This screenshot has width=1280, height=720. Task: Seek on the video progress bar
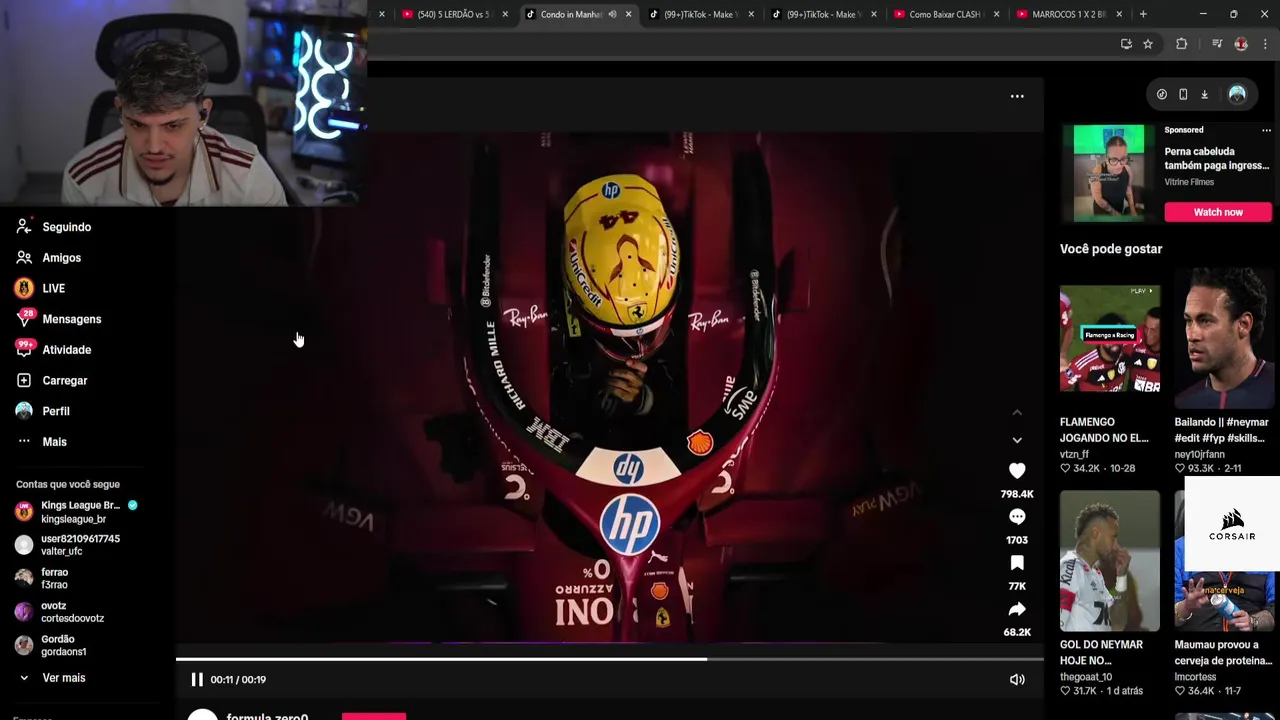pyautogui.click(x=610, y=659)
